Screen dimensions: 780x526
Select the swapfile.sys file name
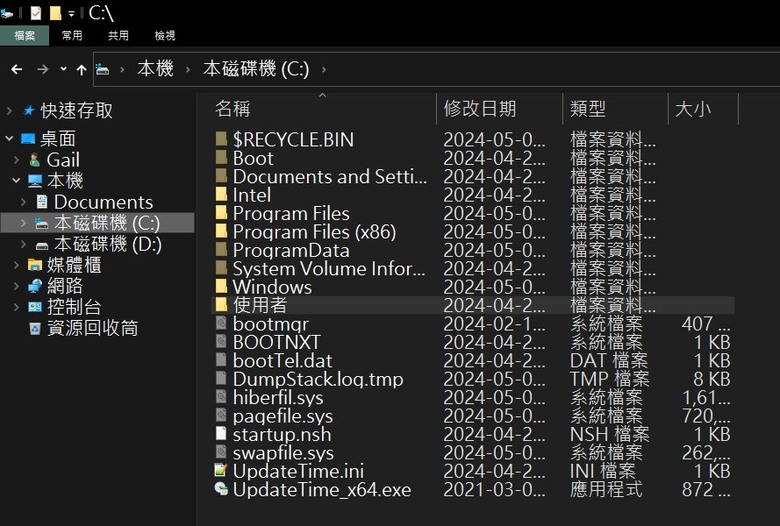[x=283, y=453]
